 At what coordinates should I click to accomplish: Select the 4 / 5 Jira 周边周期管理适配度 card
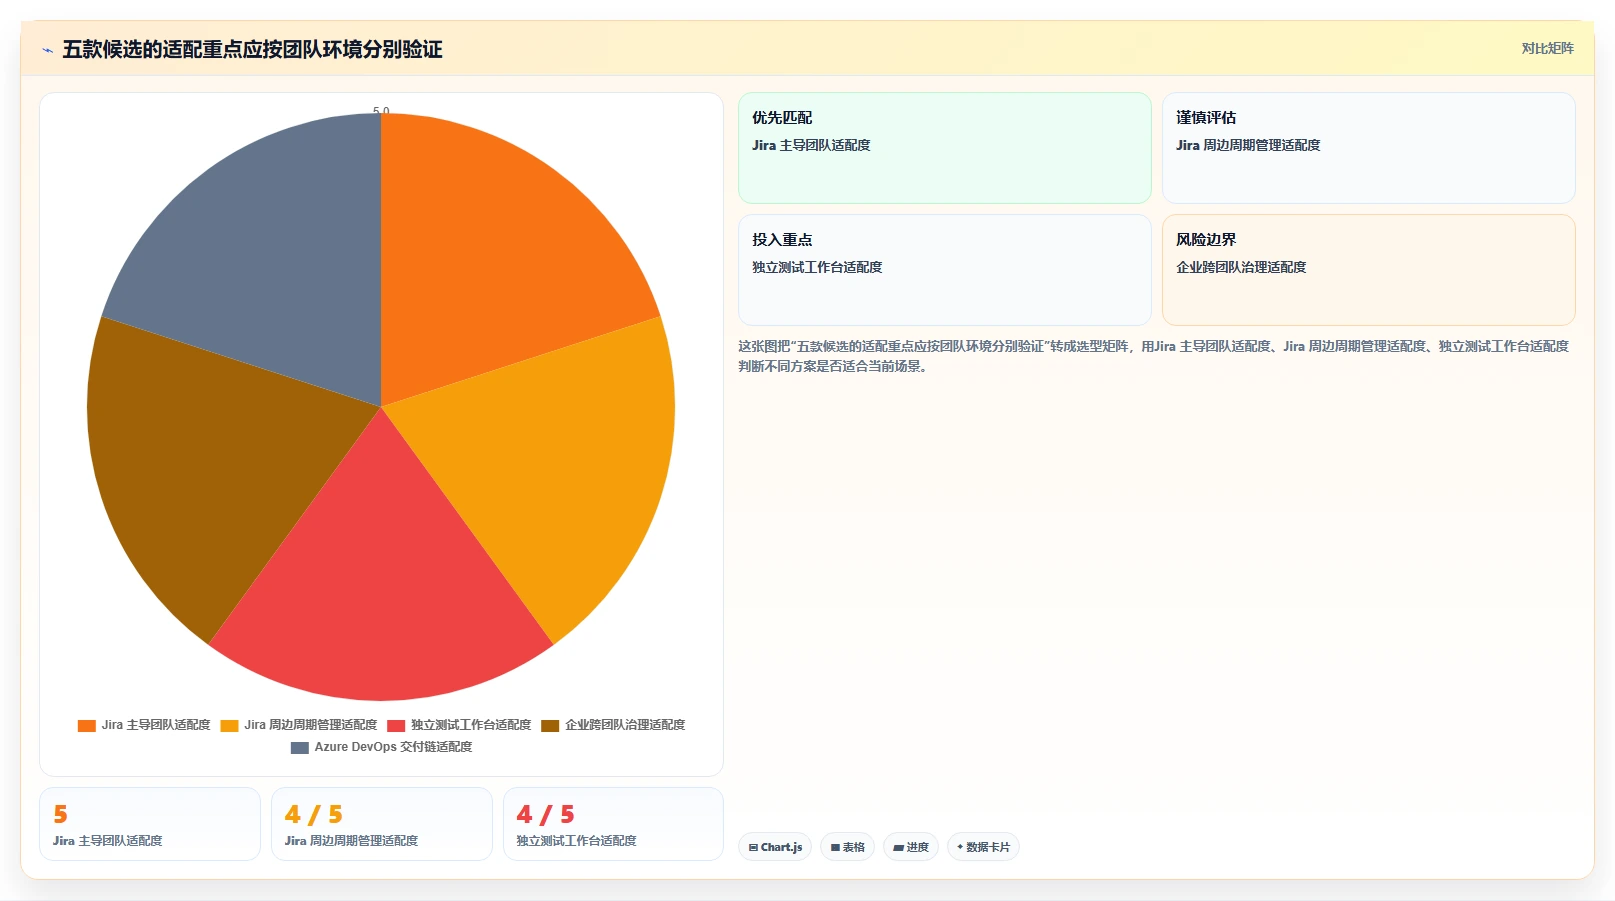tap(382, 824)
